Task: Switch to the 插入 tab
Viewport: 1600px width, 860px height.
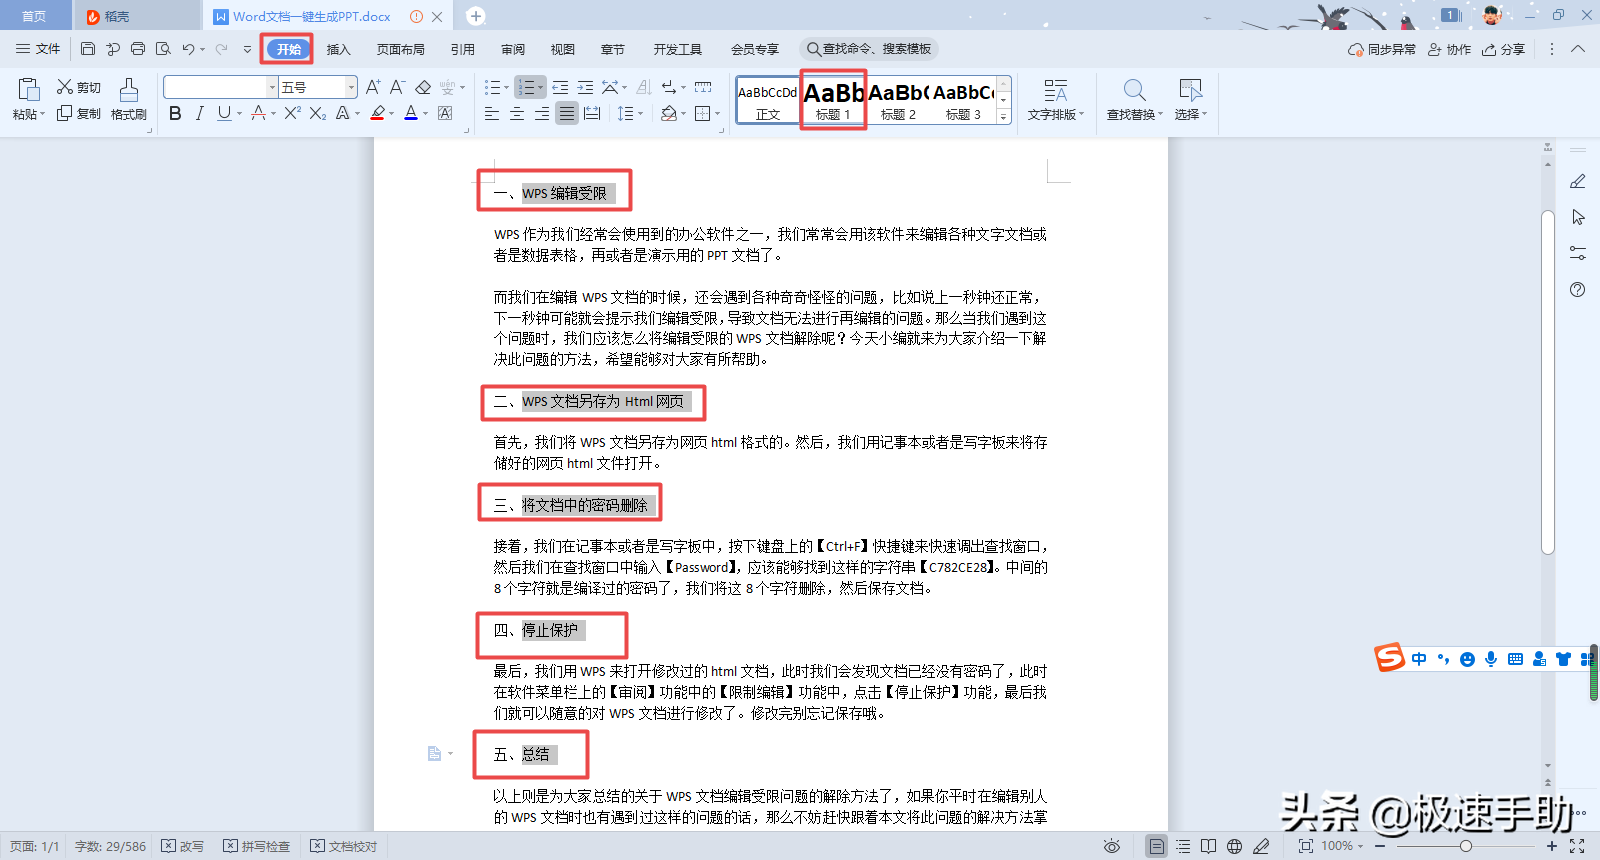Action: [339, 49]
